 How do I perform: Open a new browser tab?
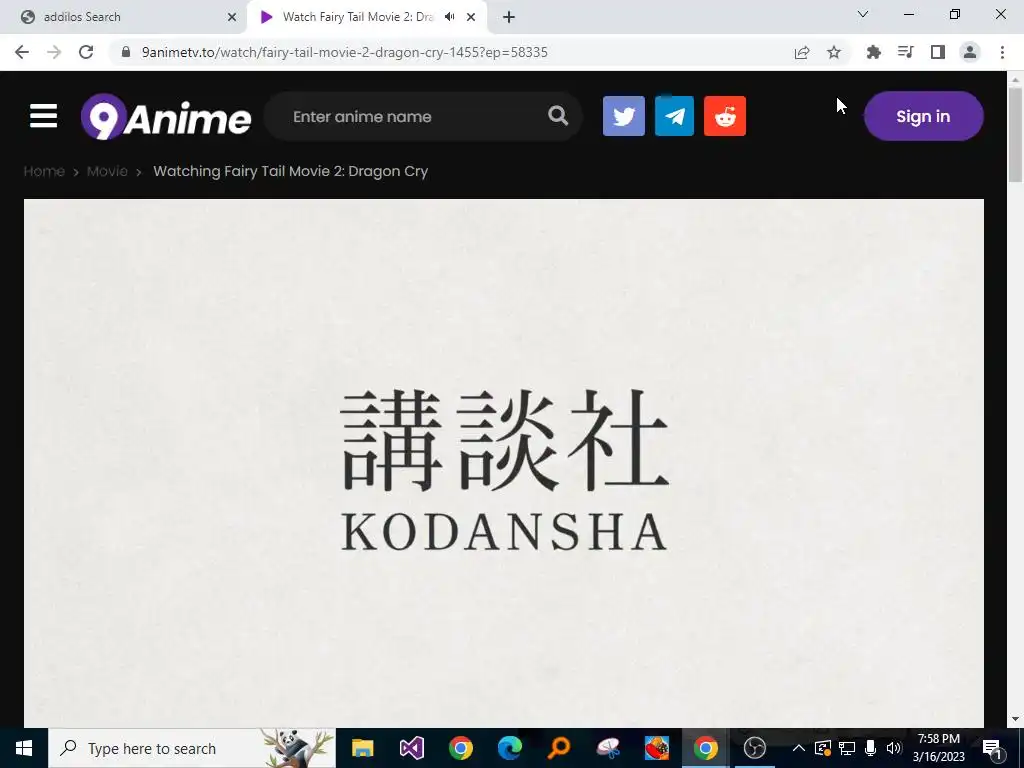[x=509, y=17]
